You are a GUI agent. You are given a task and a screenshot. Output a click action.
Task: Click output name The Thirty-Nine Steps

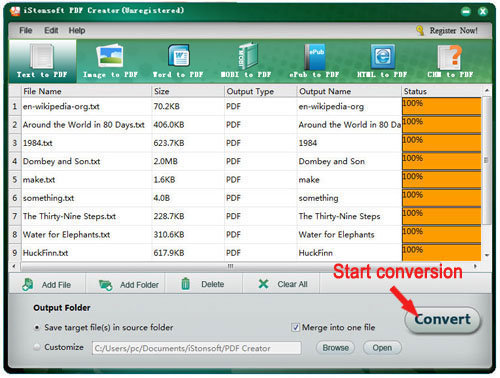[x=339, y=217]
